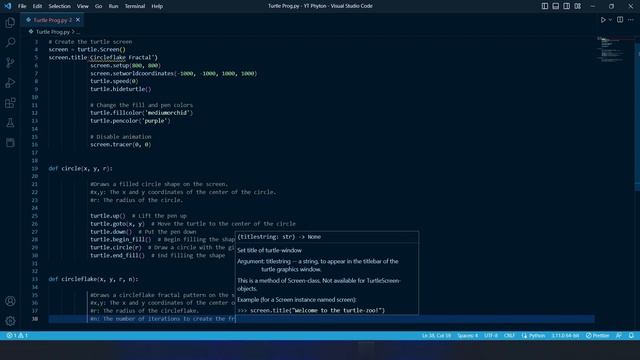Open the Run menu

coord(113,6)
